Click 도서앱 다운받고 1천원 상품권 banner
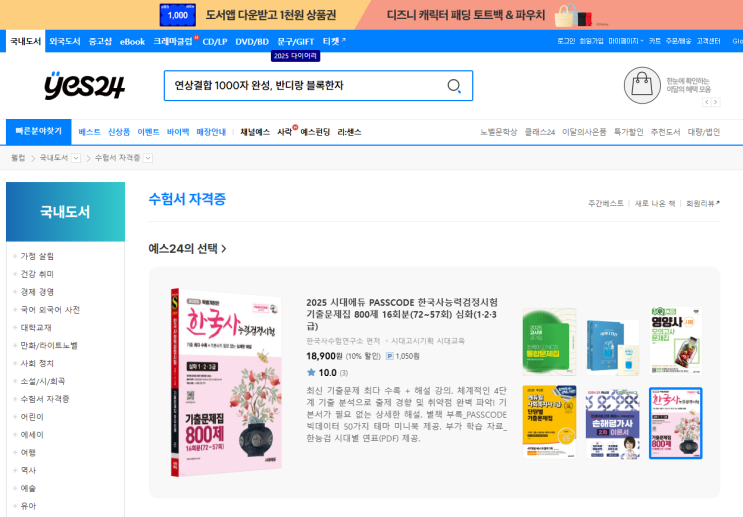The width and height of the screenshot is (743, 517). (x=271, y=15)
